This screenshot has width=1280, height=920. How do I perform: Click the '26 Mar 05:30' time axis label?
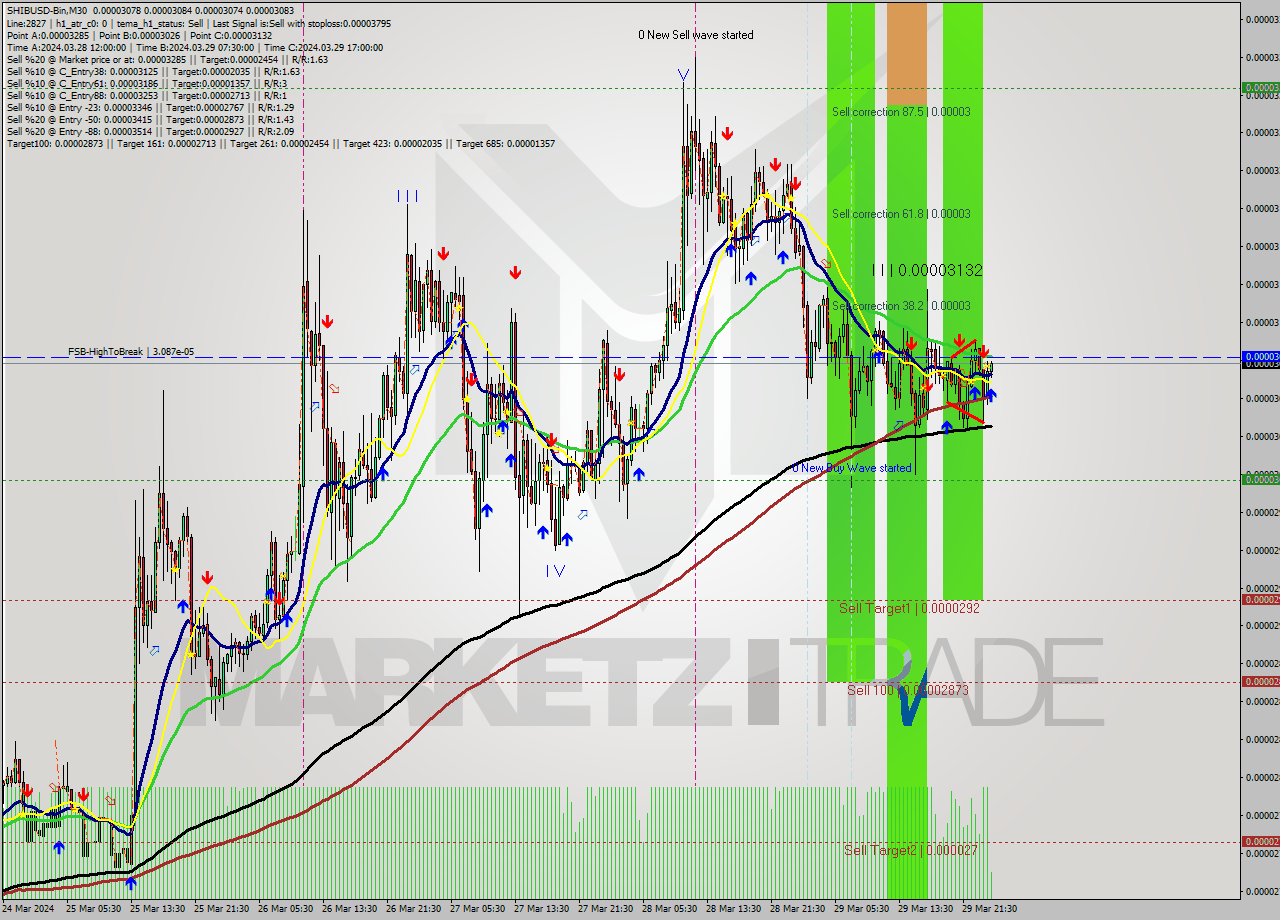coord(285,909)
